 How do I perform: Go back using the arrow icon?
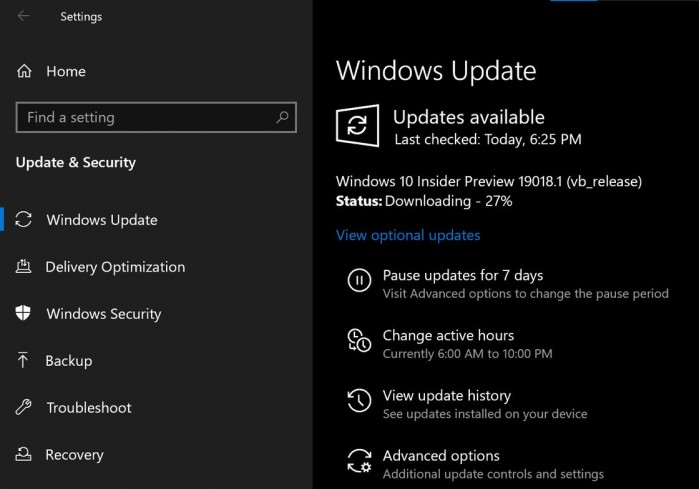pos(23,16)
